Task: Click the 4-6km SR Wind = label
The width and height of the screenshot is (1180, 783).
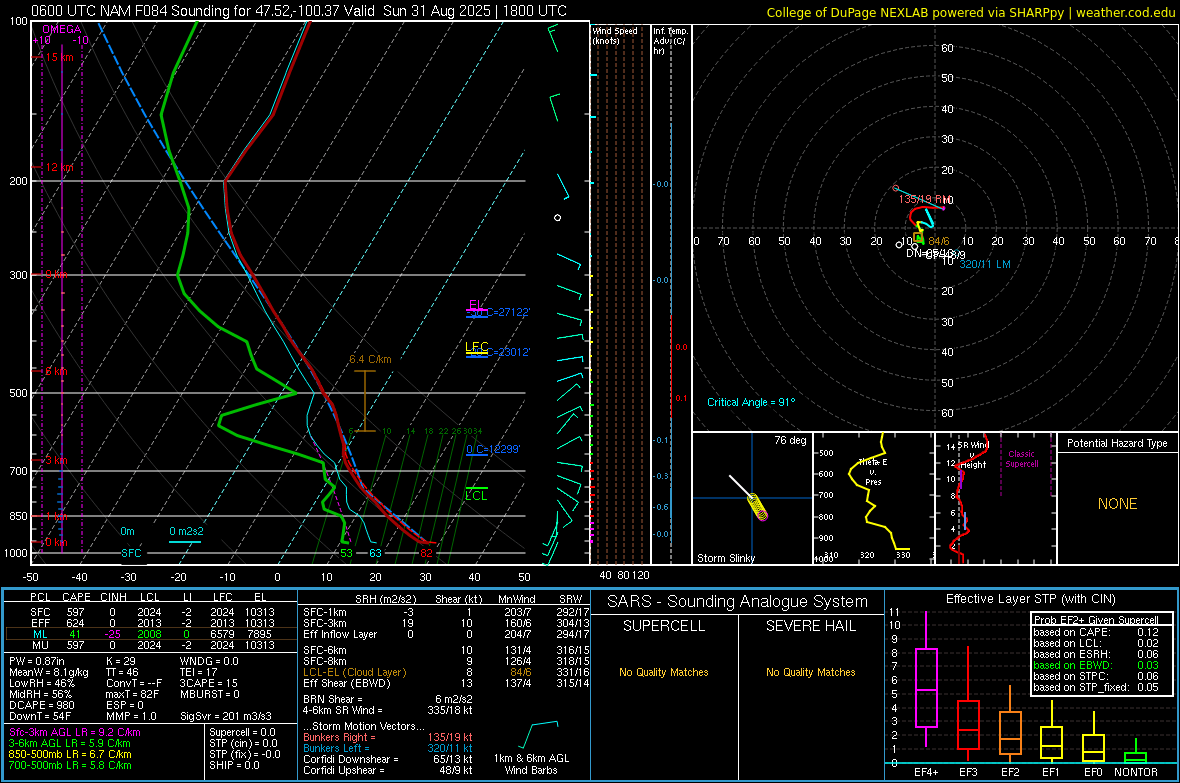Action: tap(343, 710)
